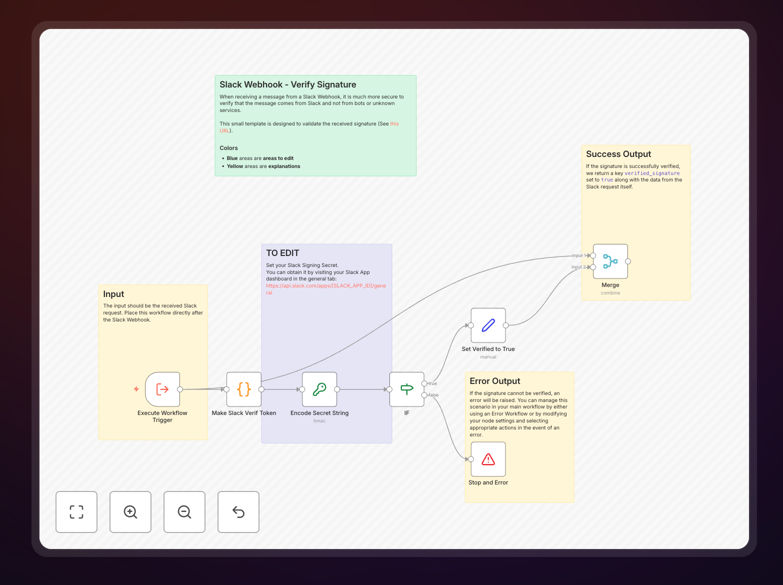783x585 pixels.
Task: Click the Merge node label
Action: click(x=610, y=285)
